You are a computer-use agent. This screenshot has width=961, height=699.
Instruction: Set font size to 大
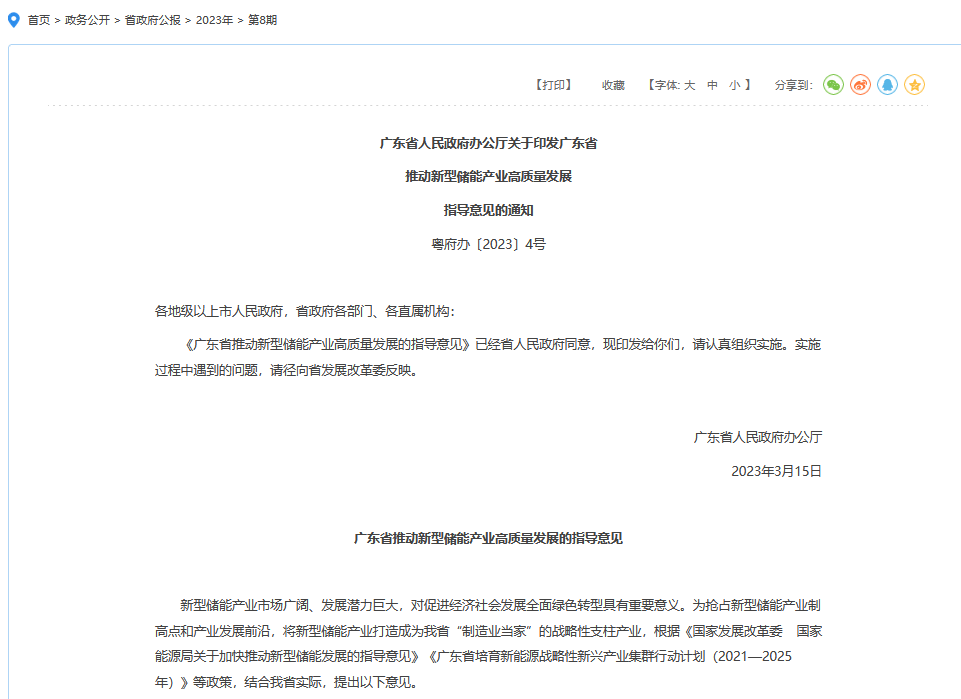(x=689, y=85)
